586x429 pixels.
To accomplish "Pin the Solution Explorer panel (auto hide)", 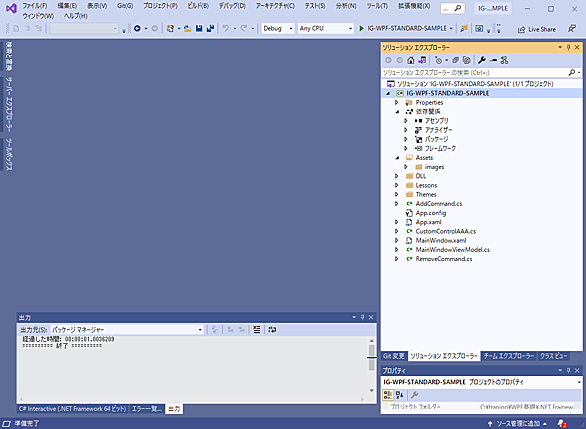I will pos(569,47).
